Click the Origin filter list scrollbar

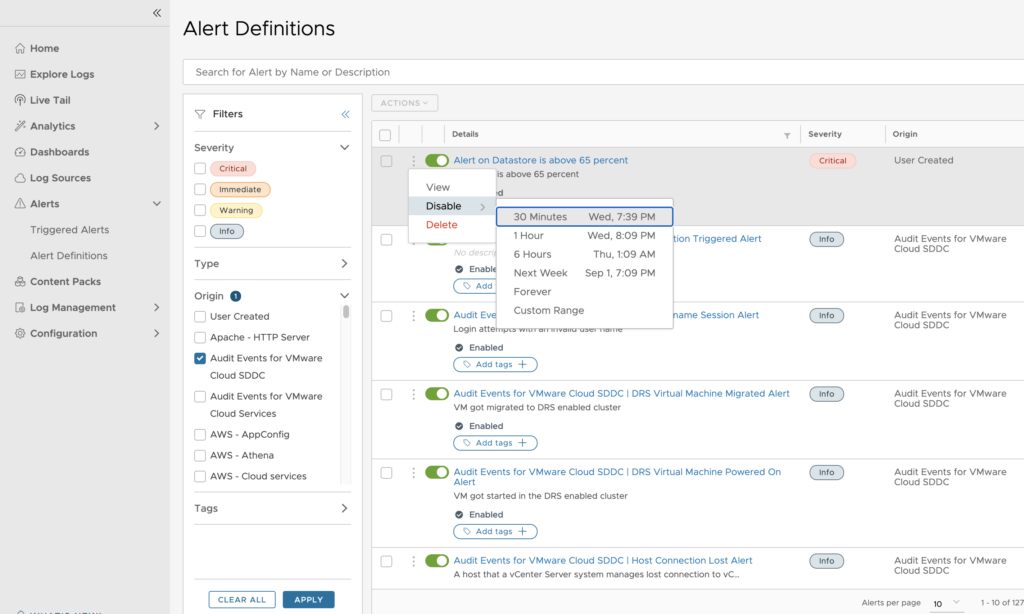345,312
